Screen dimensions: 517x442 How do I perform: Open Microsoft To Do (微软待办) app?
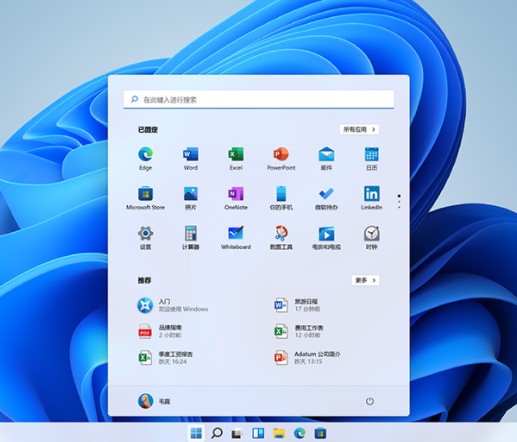[326, 198]
